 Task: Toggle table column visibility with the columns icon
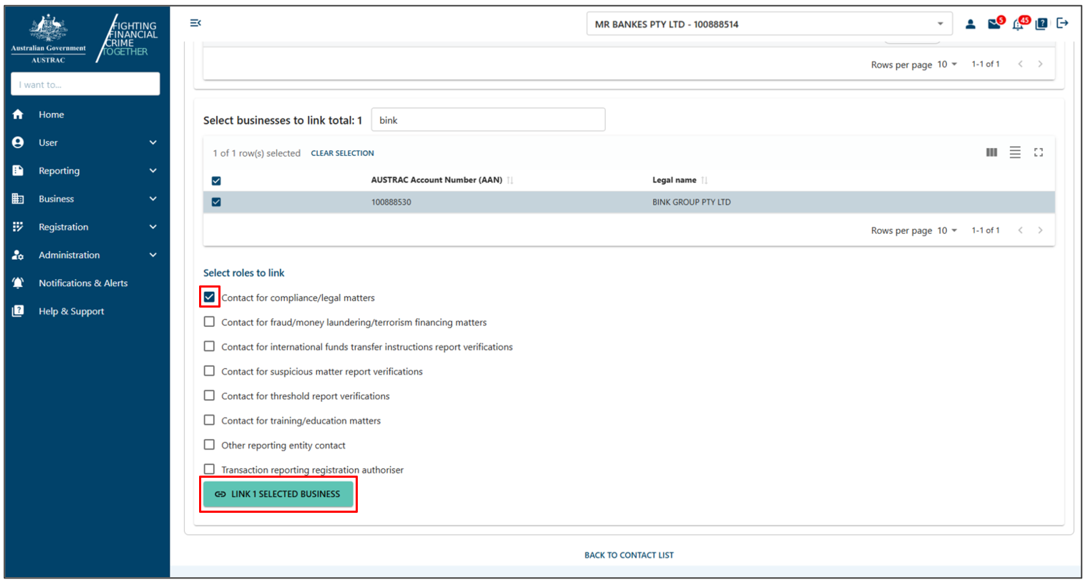click(x=991, y=152)
